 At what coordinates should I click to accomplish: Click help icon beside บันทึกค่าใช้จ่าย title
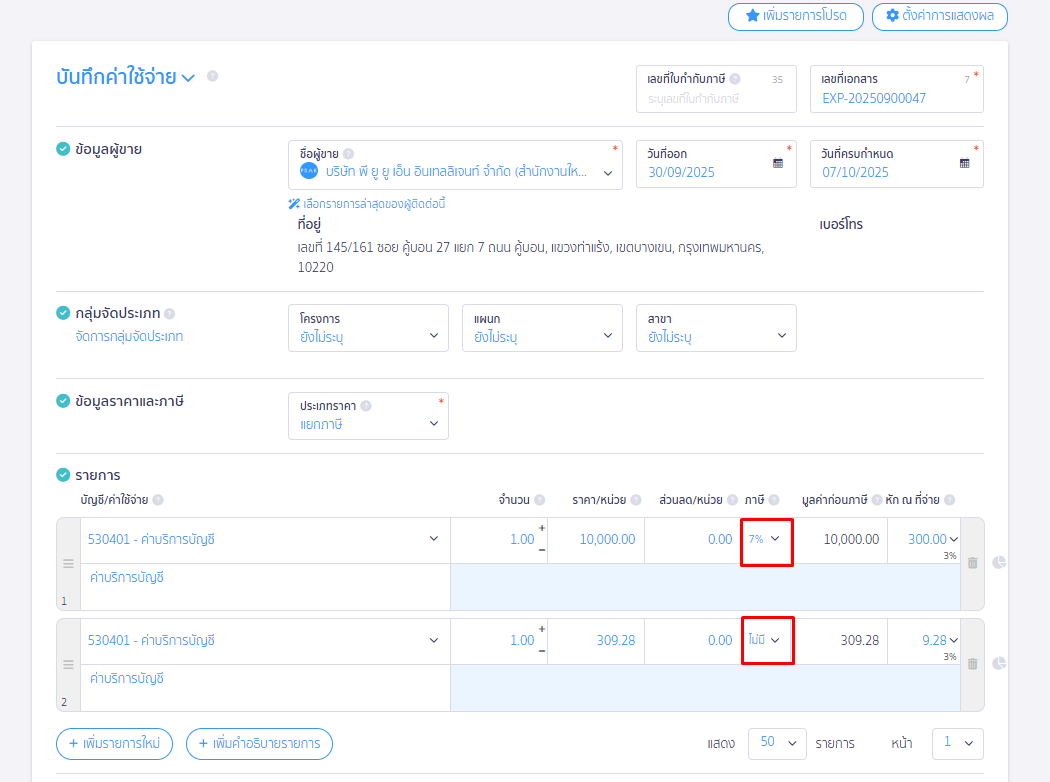point(212,76)
